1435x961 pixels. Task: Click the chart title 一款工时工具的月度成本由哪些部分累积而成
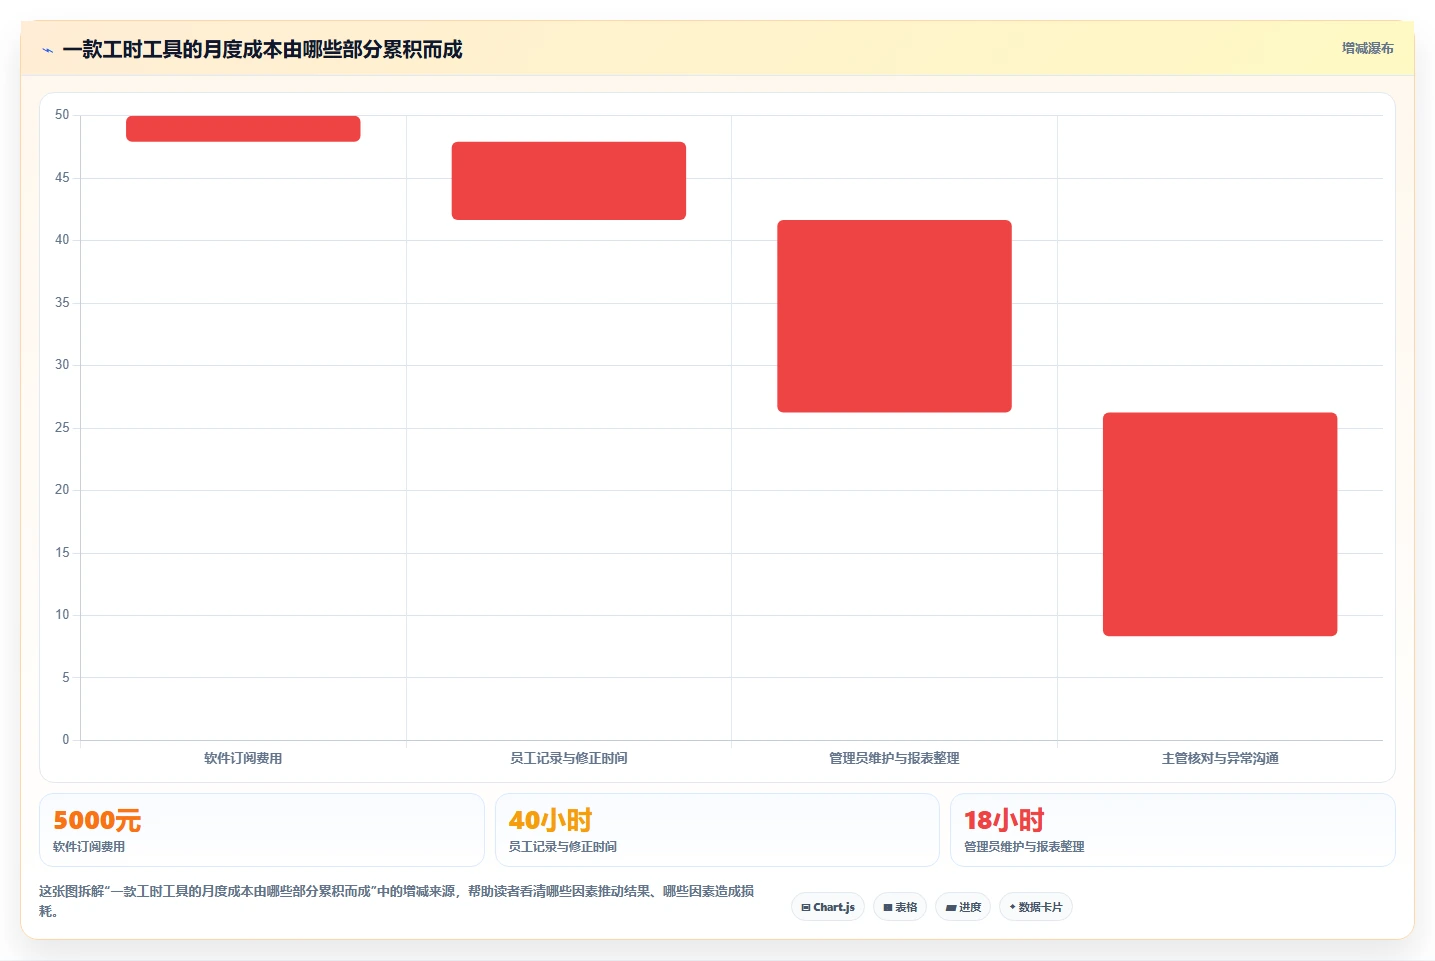click(262, 49)
